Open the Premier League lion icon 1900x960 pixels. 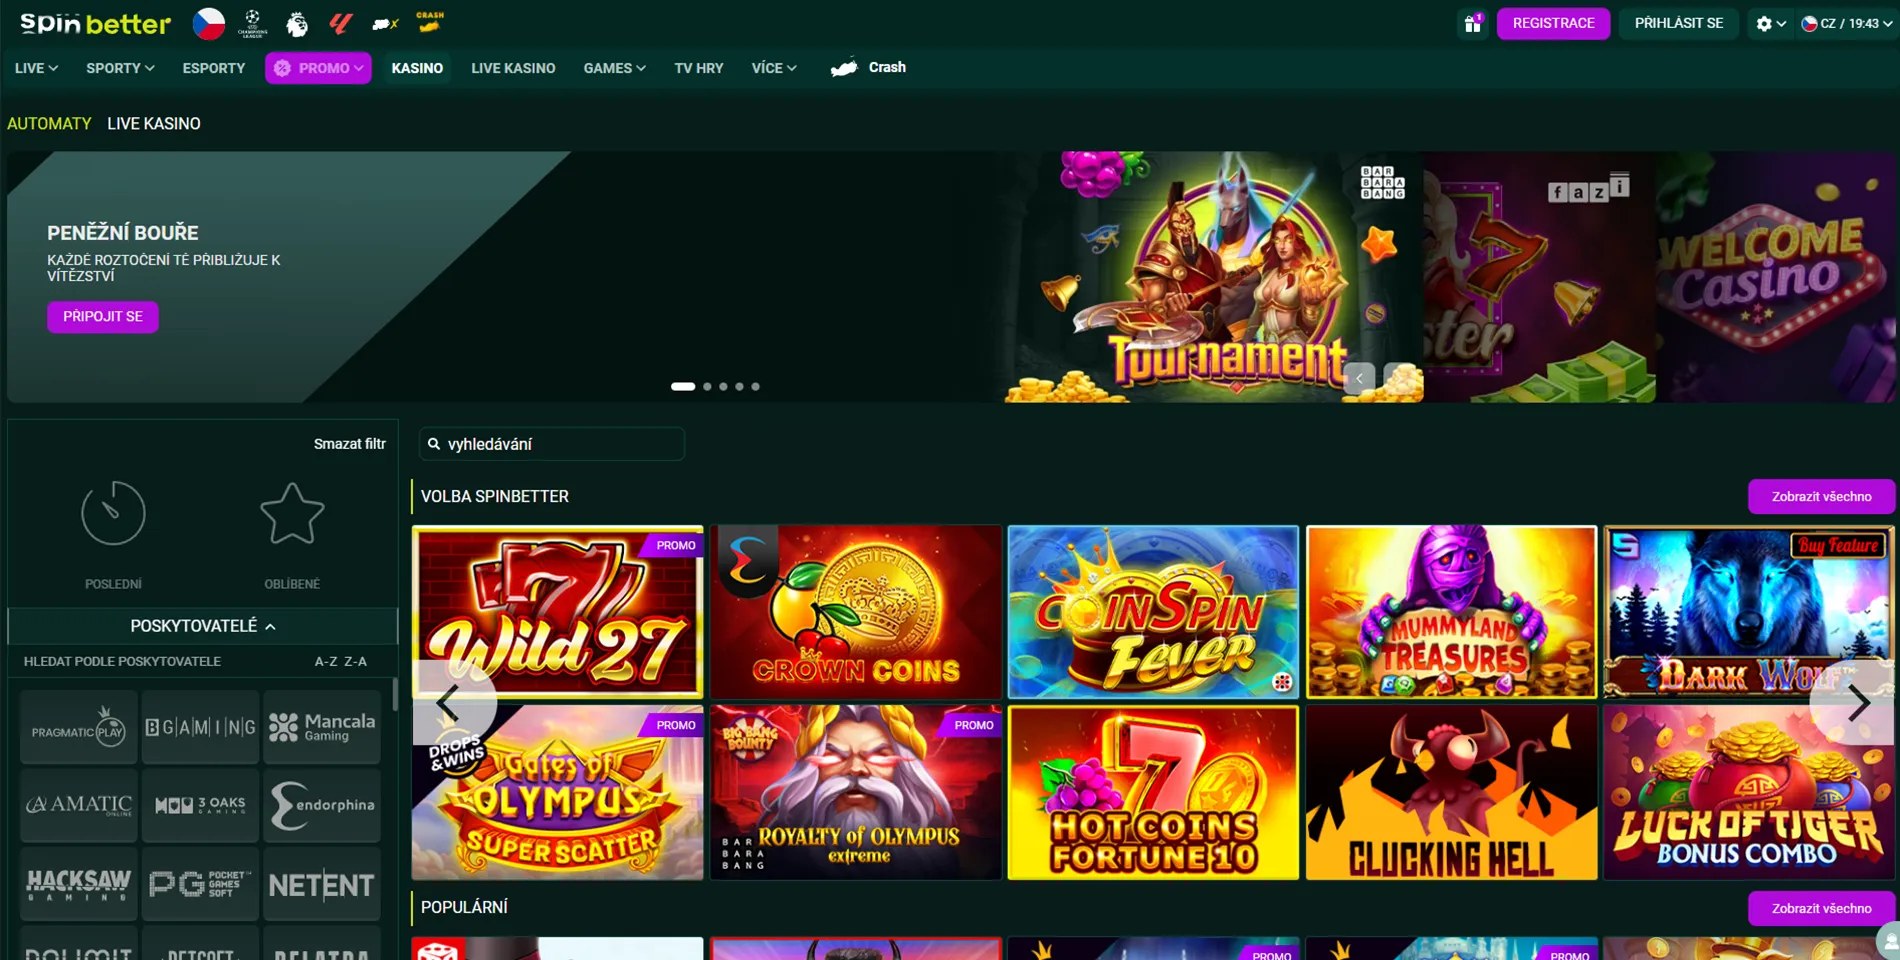[x=297, y=23]
